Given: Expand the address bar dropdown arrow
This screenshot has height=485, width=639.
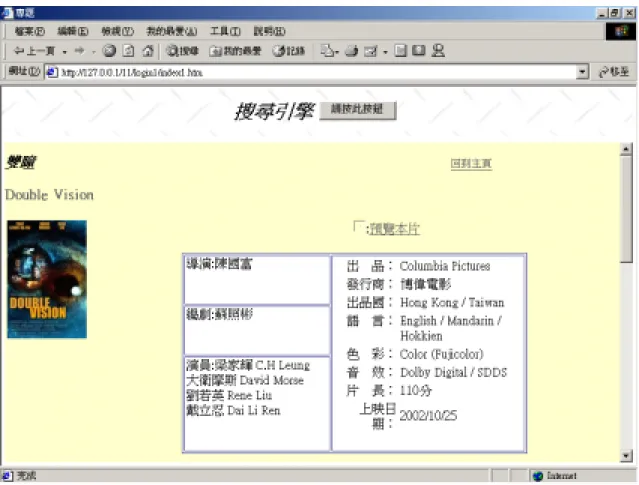Looking at the screenshot, I should (x=583, y=72).
